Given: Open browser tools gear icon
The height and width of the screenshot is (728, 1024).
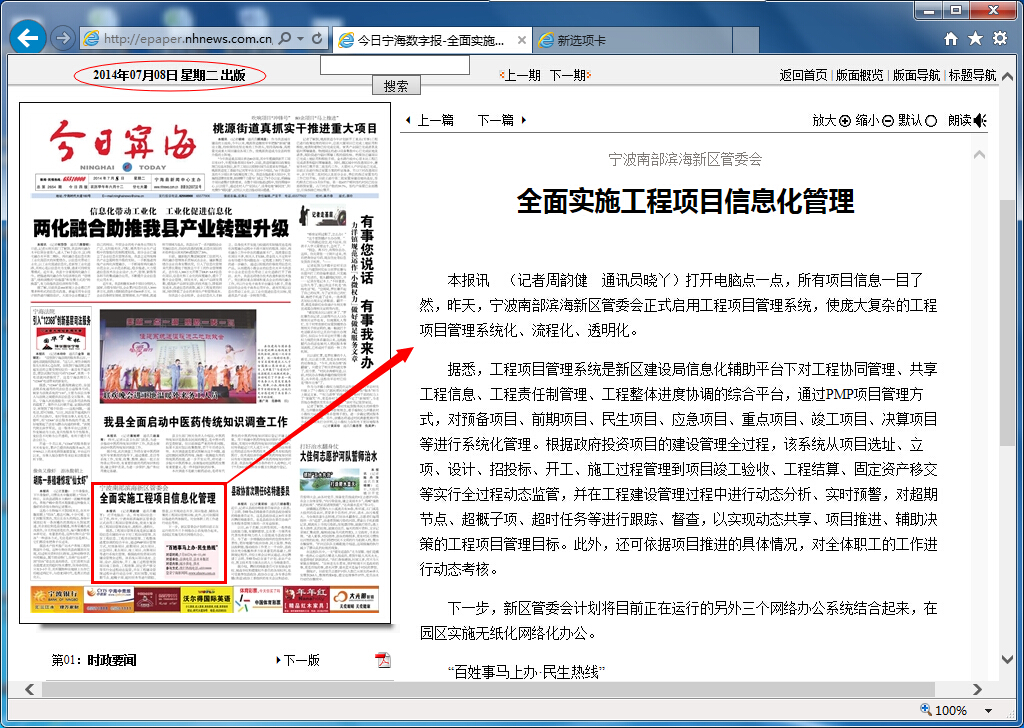Looking at the screenshot, I should [x=1000, y=39].
